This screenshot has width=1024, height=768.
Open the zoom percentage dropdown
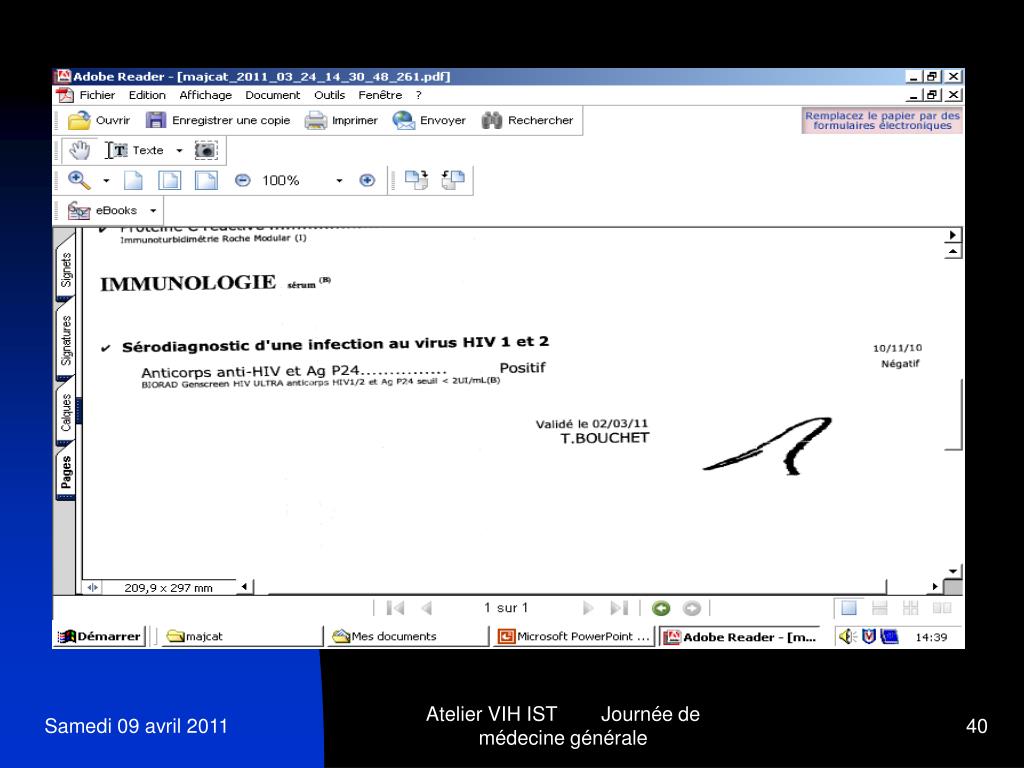click(339, 181)
